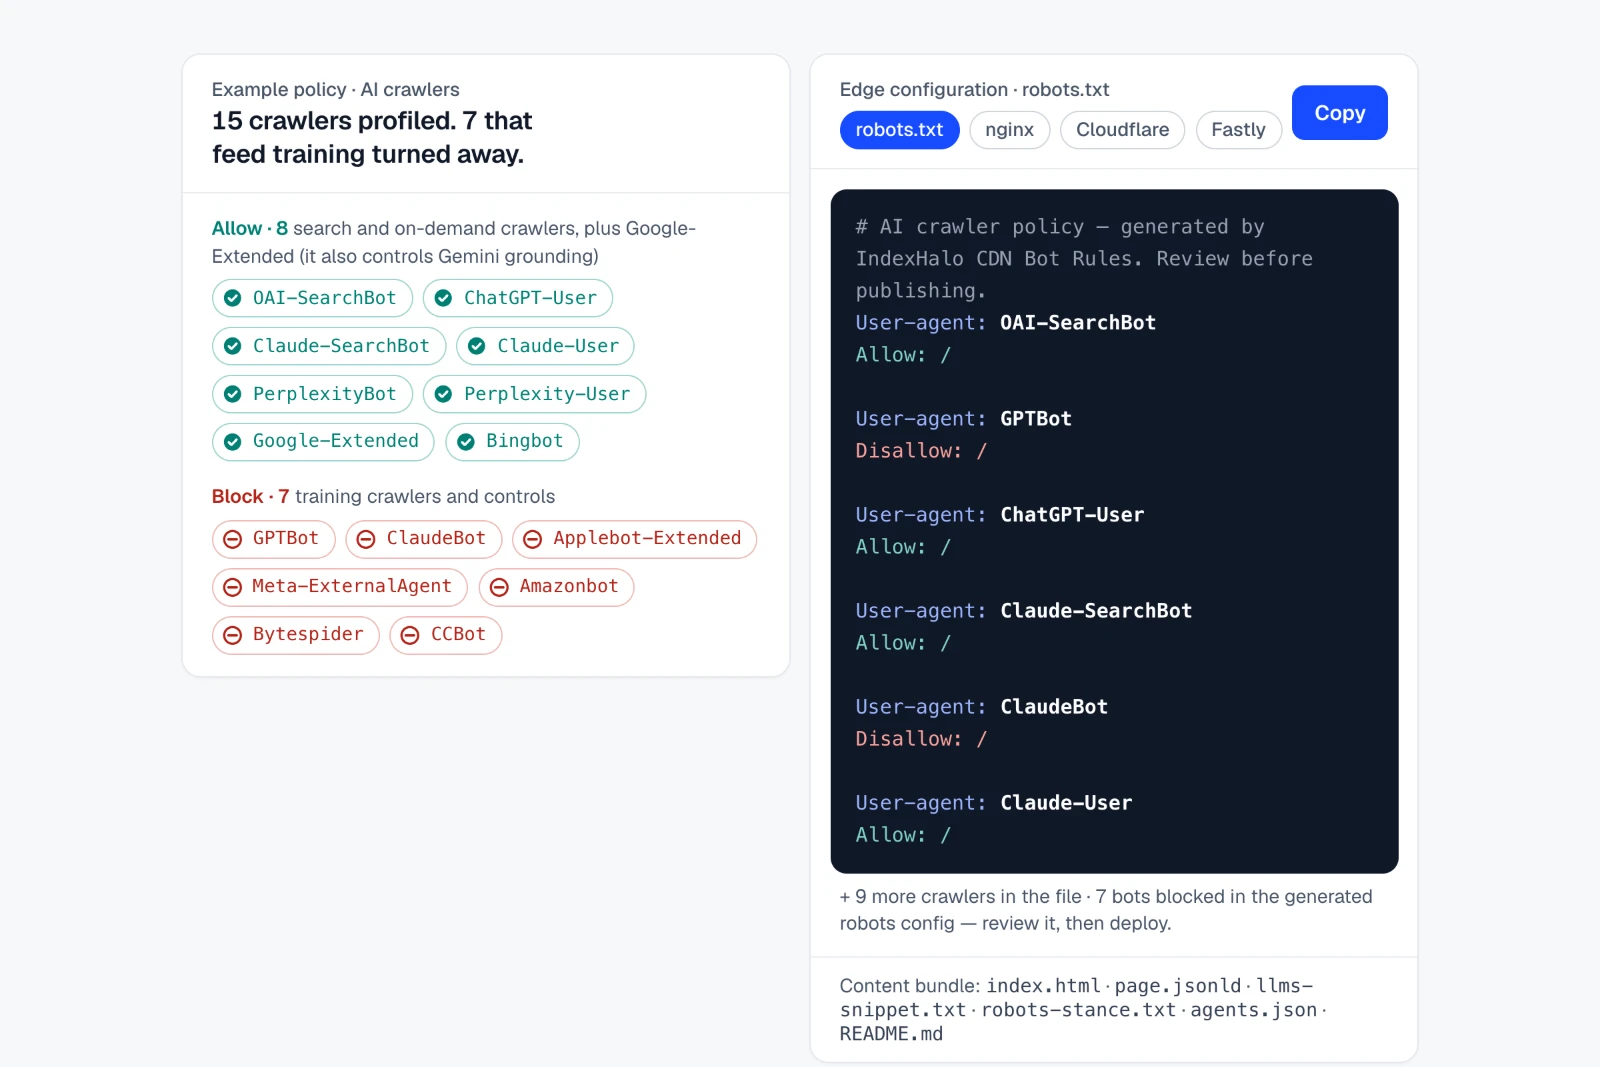Click the Google-Extended chip label
The width and height of the screenshot is (1600, 1067).
(335, 441)
